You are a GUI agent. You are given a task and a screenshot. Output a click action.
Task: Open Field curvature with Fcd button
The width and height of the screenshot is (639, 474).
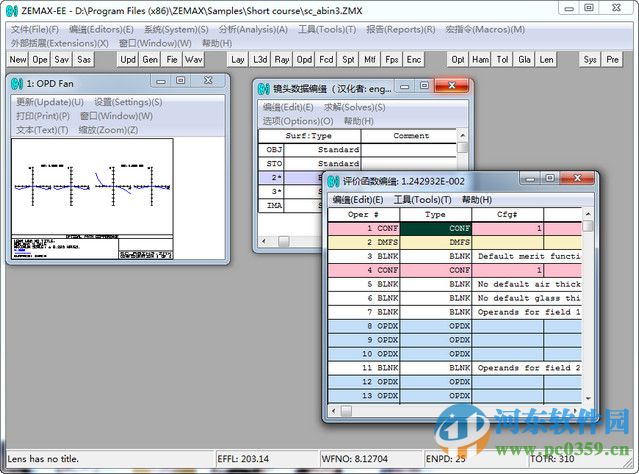click(x=326, y=60)
